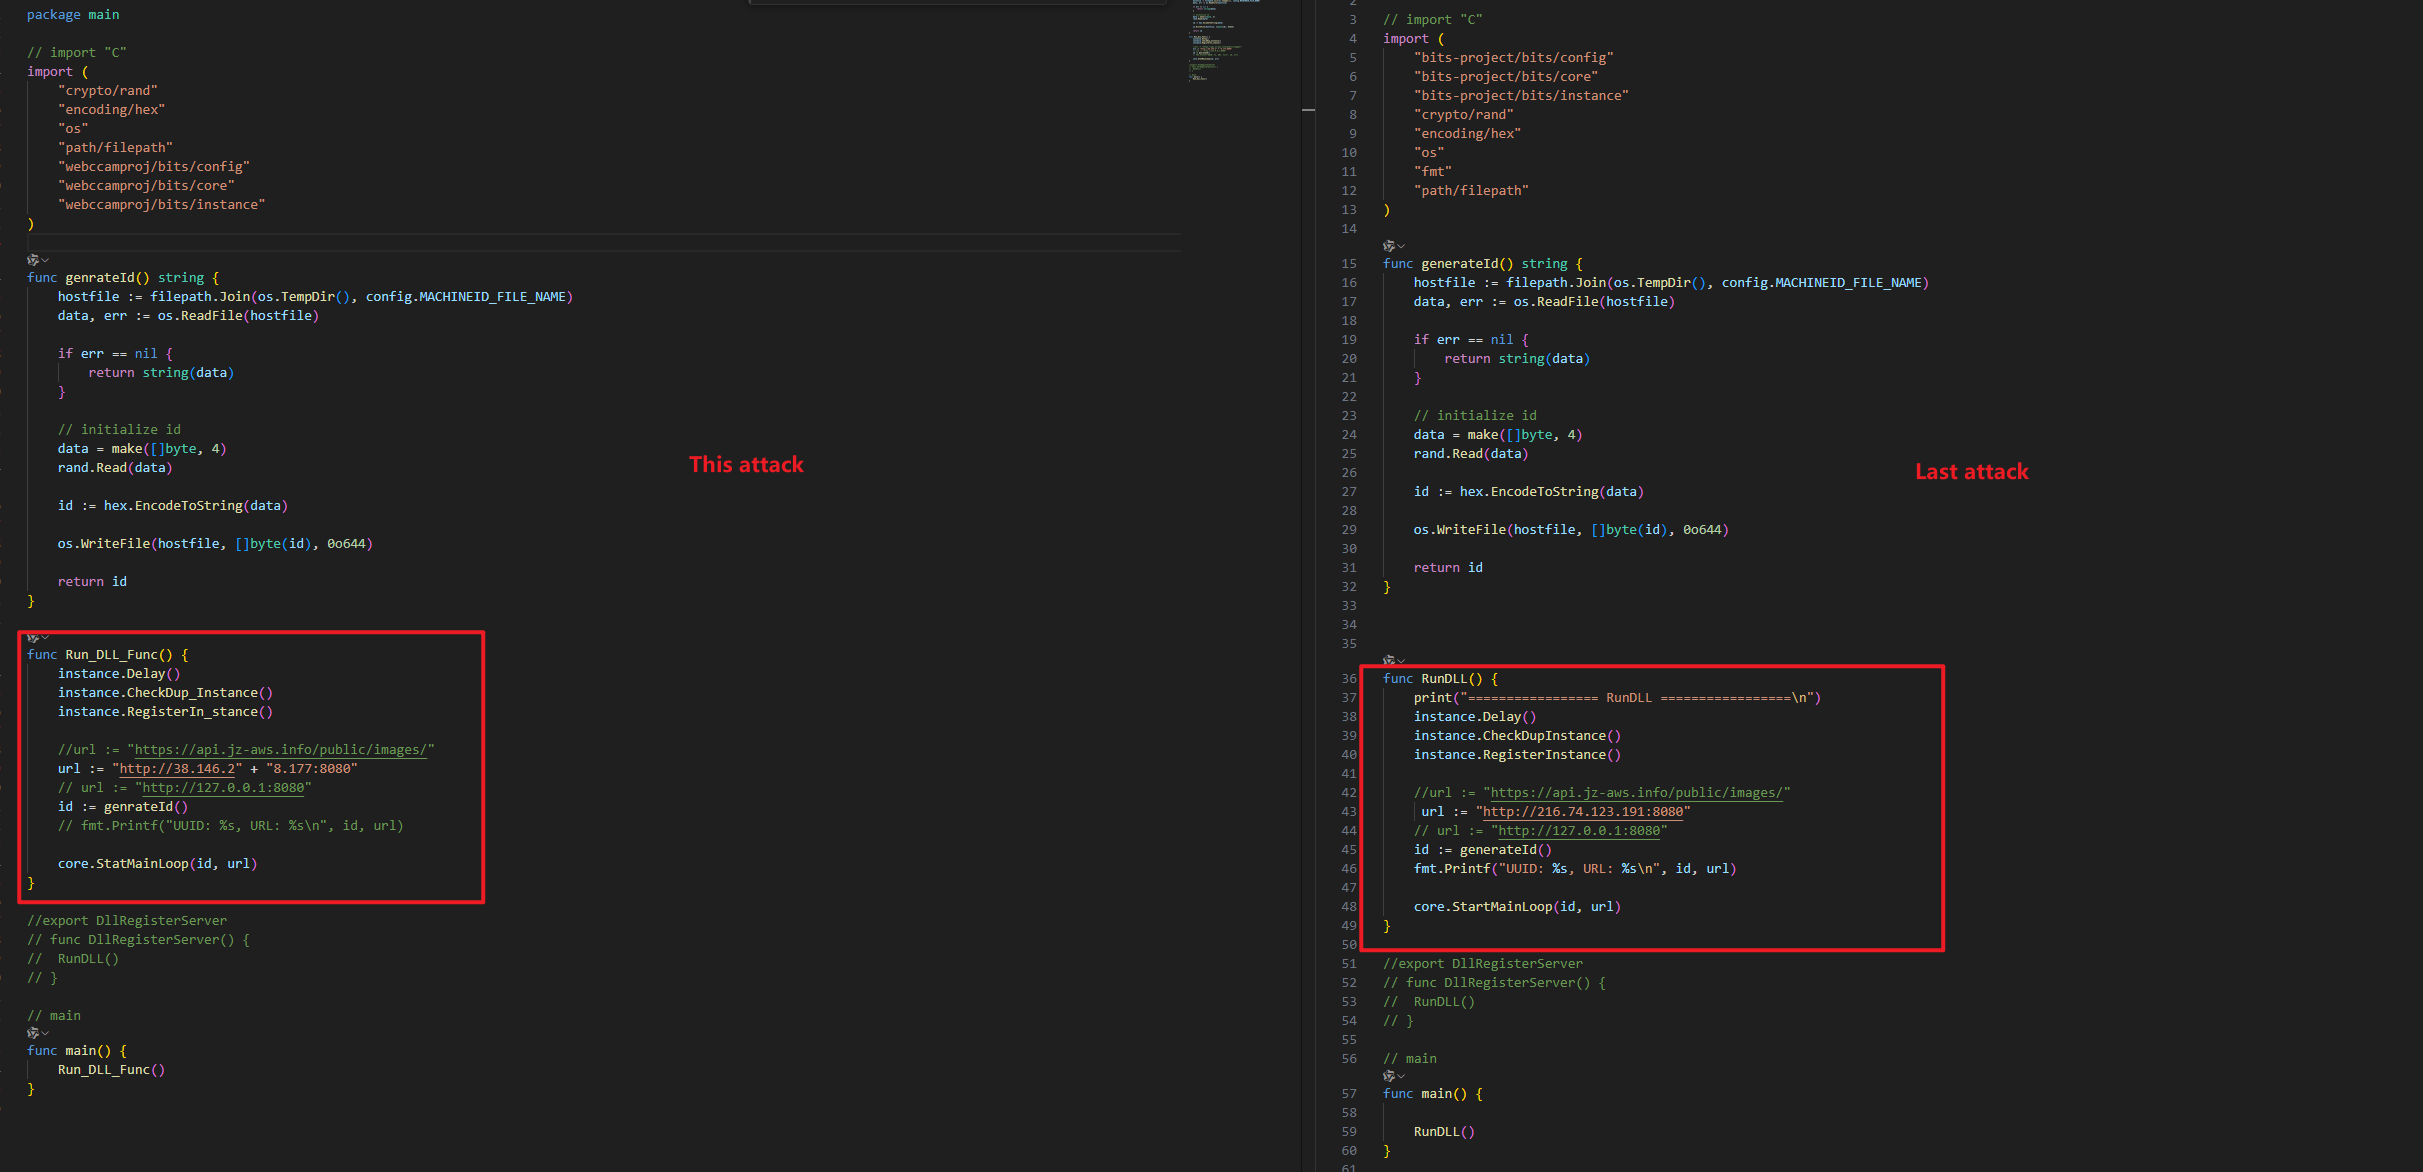Screen dimensions: 2423x1172
Task: Open right pane's 127.0.0.1:8080 URL link
Action: pyautogui.click(x=1578, y=831)
